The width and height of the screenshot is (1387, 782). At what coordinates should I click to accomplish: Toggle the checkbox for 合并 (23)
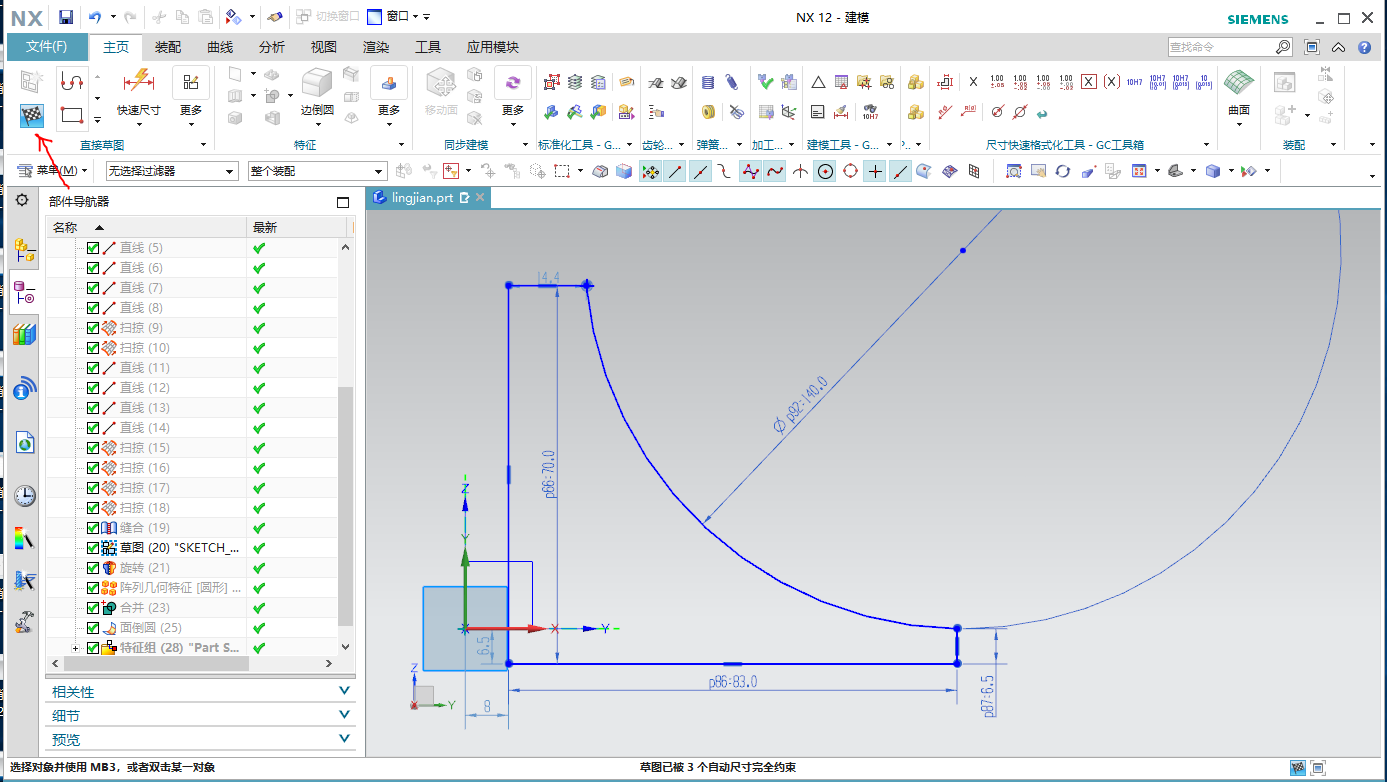point(93,608)
